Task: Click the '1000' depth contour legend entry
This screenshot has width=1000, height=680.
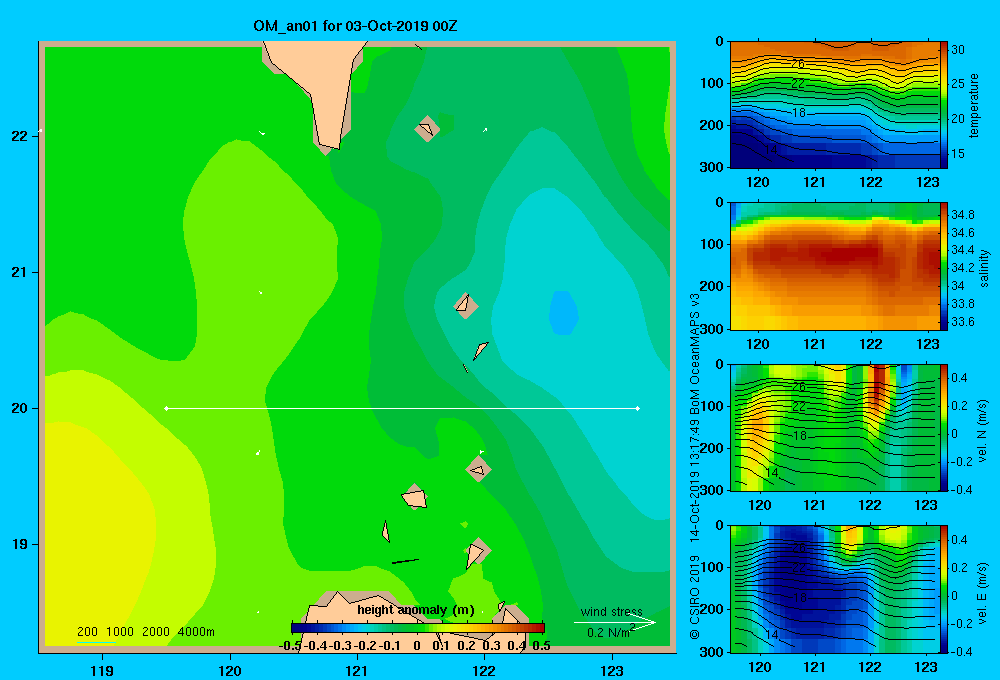Action: coord(120,632)
